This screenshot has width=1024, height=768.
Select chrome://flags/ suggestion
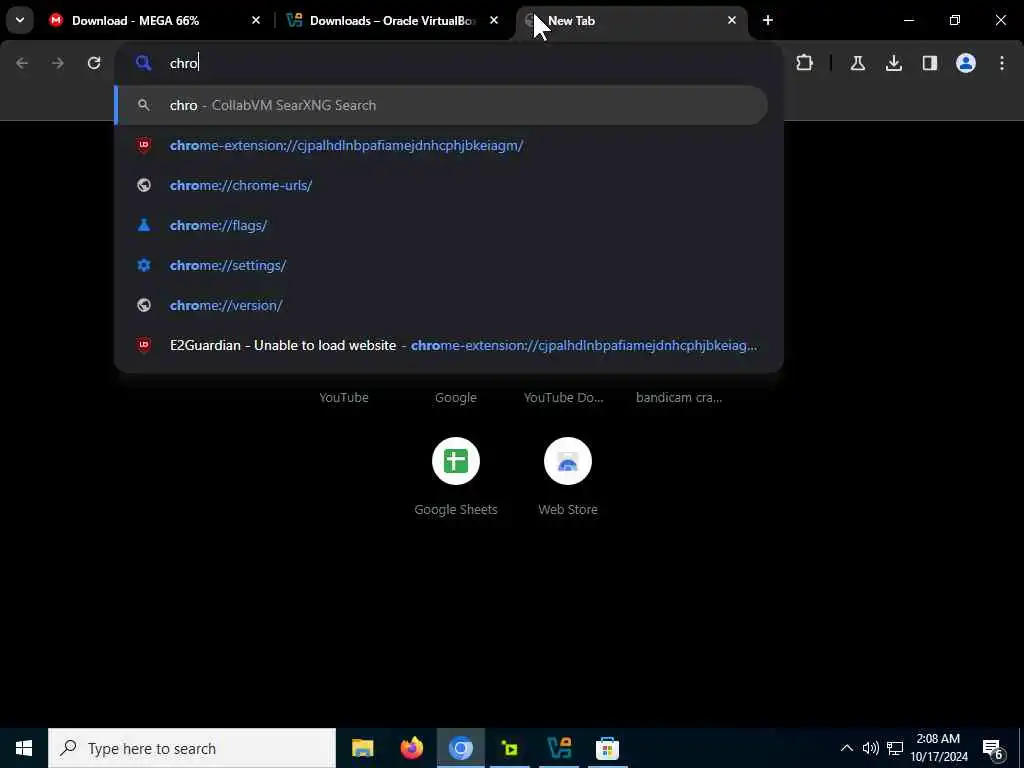(x=441, y=225)
